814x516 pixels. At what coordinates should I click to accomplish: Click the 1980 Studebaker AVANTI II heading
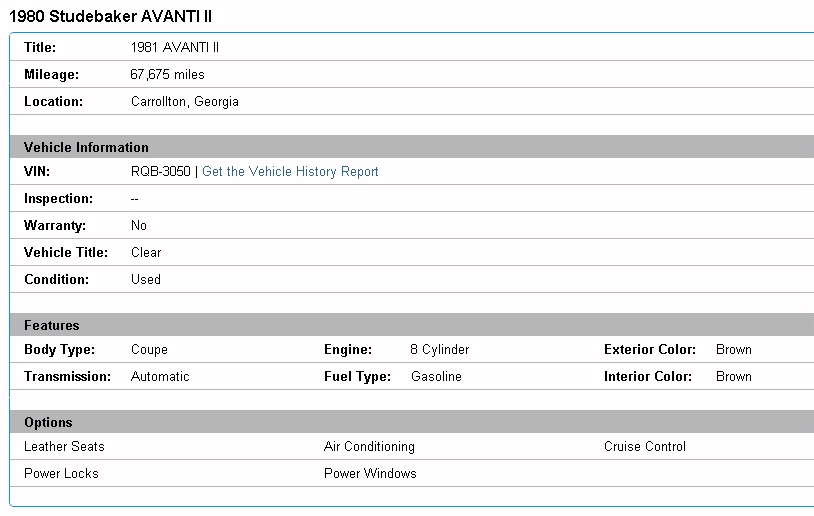point(110,17)
